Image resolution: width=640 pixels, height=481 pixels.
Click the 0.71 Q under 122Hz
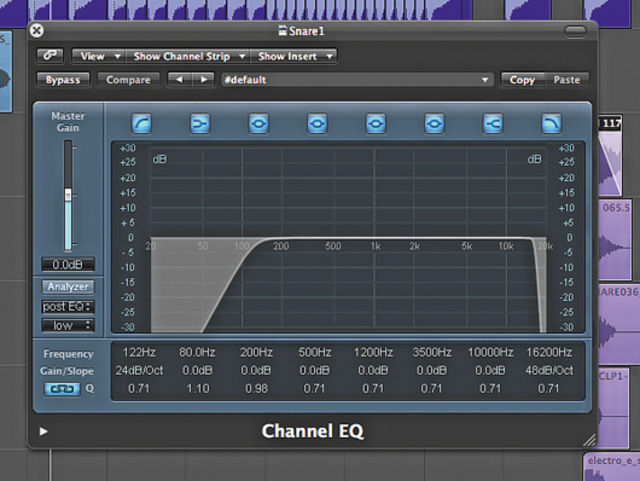(139, 388)
